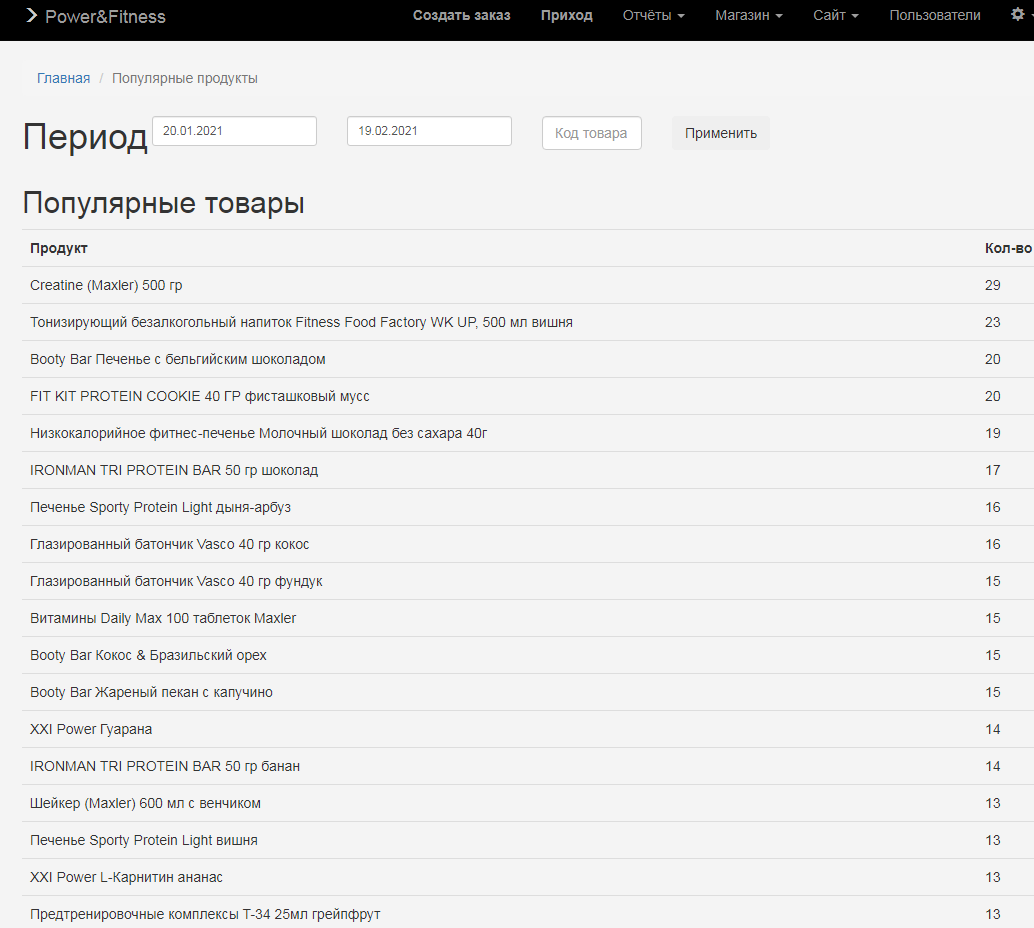Image resolution: width=1034 pixels, height=928 pixels.
Task: Select the IRONMAN TRI PROTEIN BAR шоколад row
Action: [174, 470]
